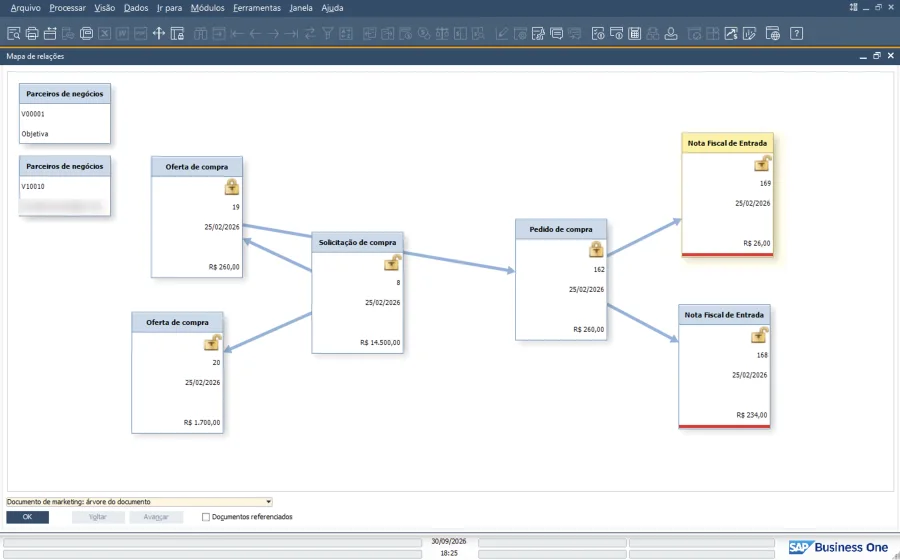Click the Sort A-Z toolbar icon

point(346,34)
